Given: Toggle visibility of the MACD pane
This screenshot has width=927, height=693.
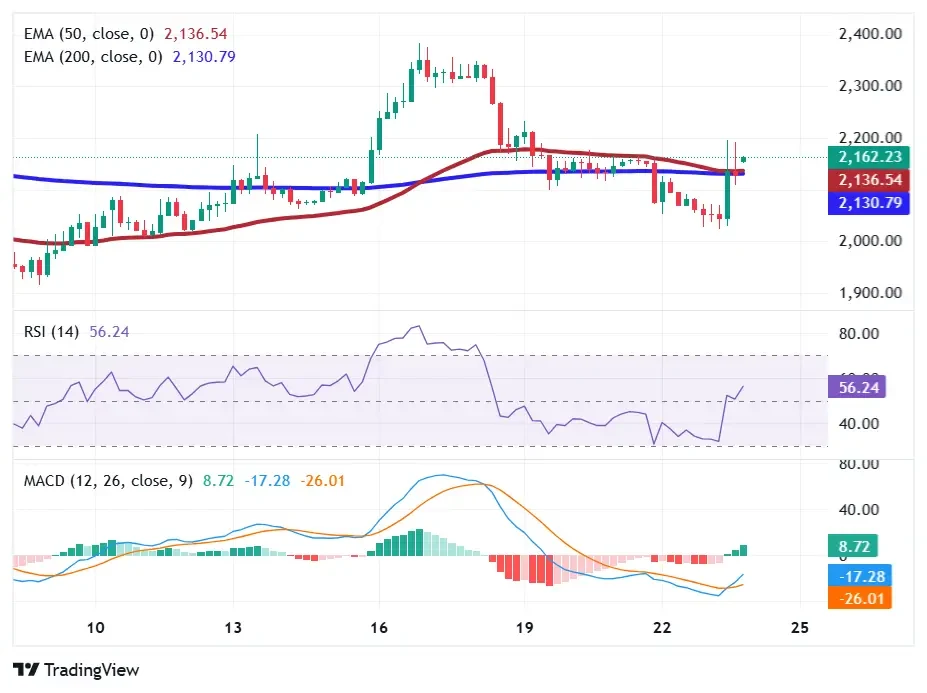Looking at the screenshot, I should click(105, 481).
